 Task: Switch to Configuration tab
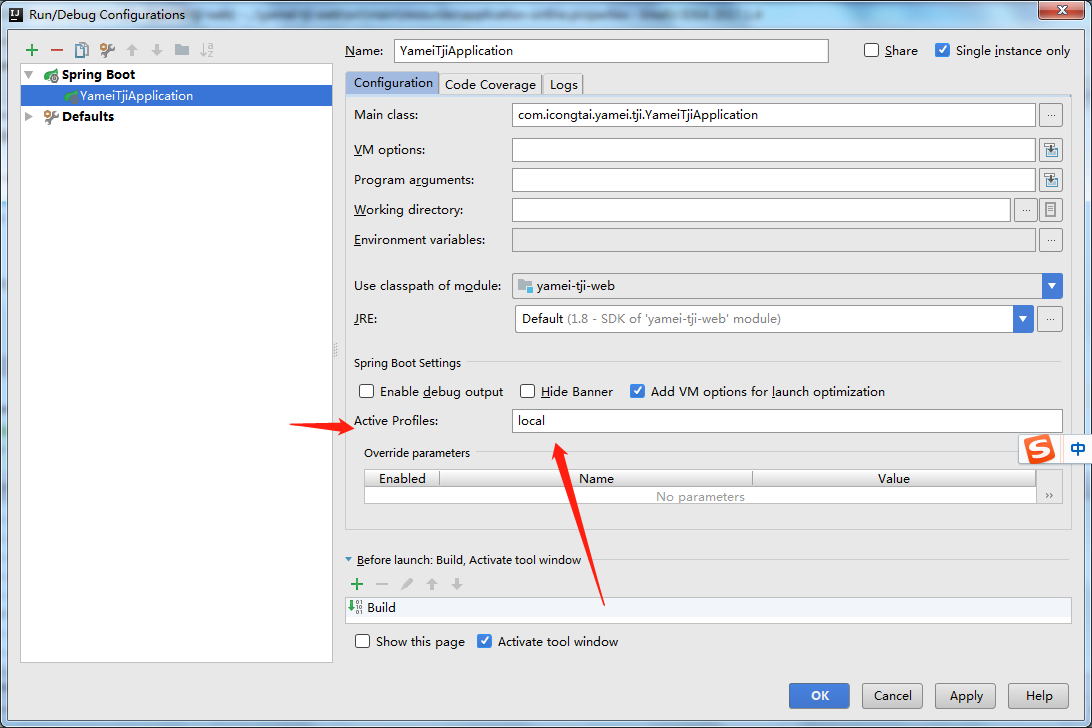pos(393,83)
